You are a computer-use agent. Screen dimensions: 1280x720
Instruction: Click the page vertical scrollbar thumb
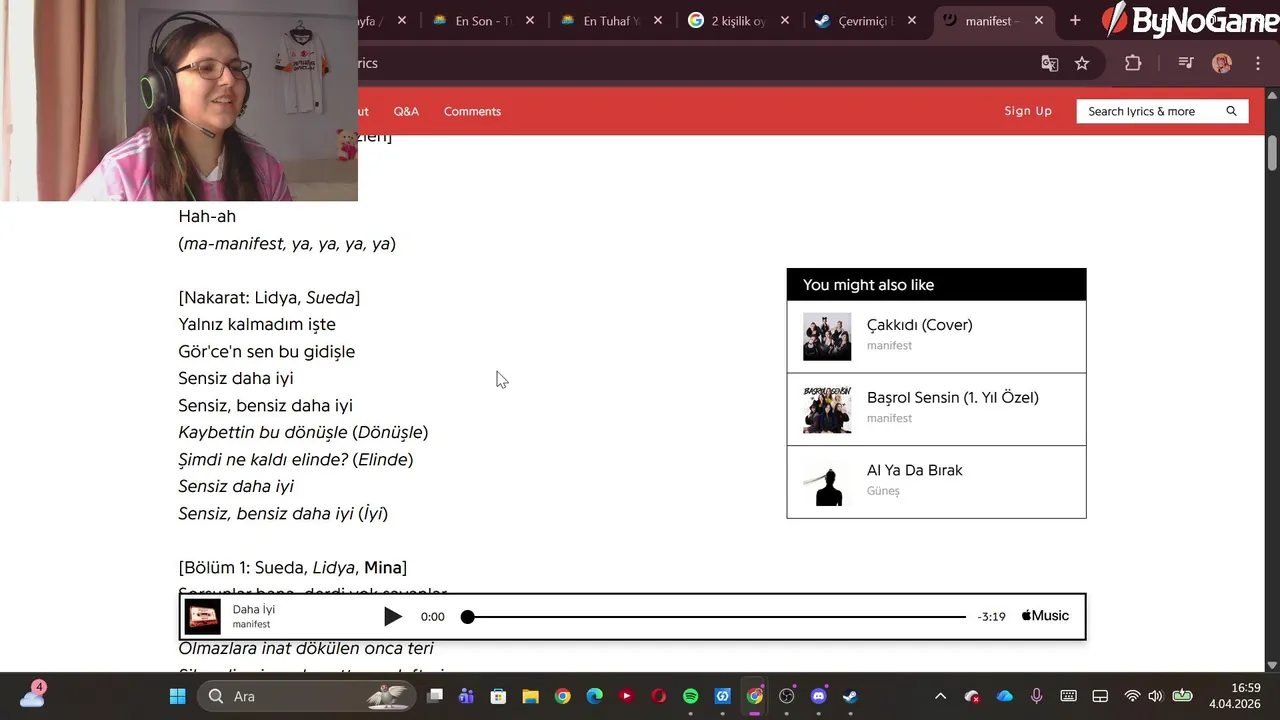coord(1272,153)
